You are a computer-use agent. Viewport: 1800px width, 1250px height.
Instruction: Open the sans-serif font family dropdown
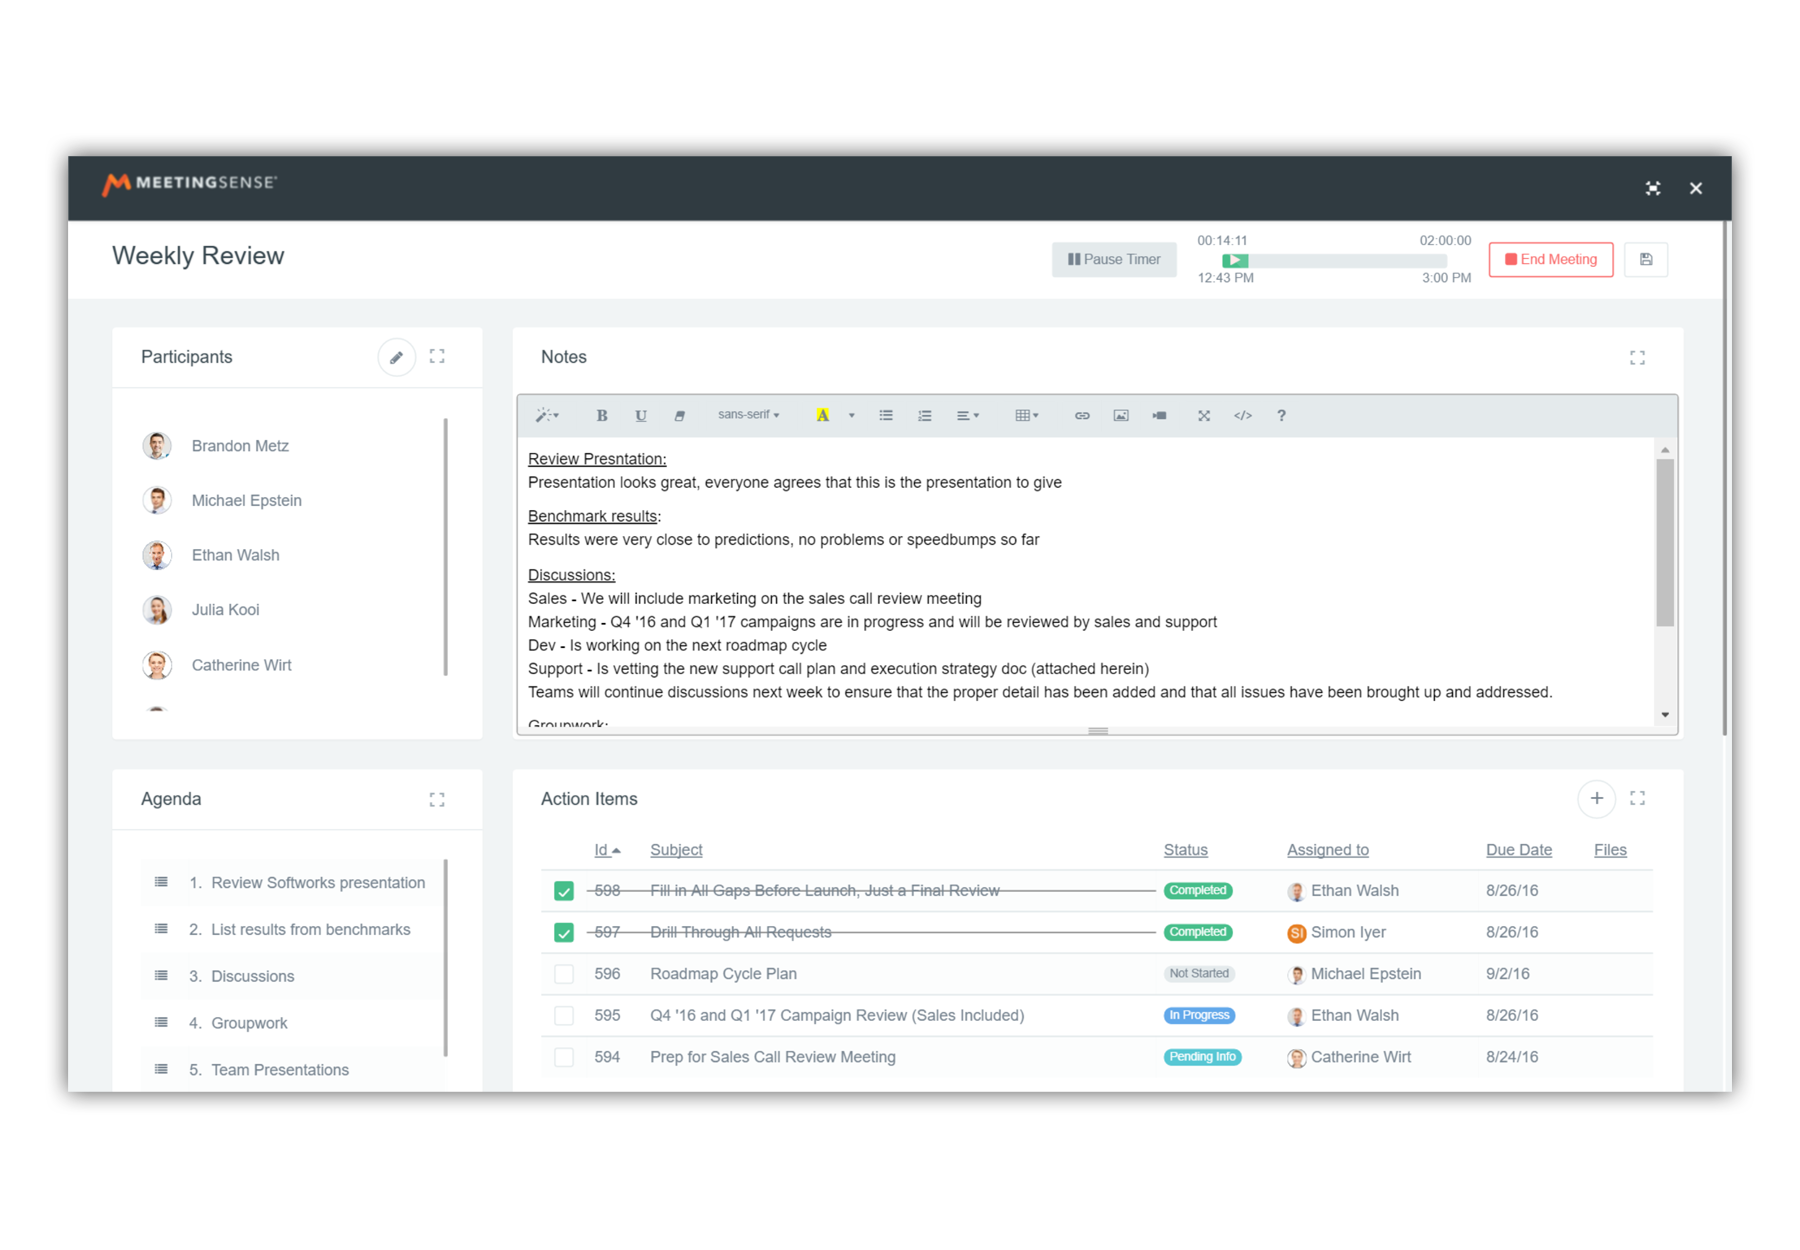point(748,415)
